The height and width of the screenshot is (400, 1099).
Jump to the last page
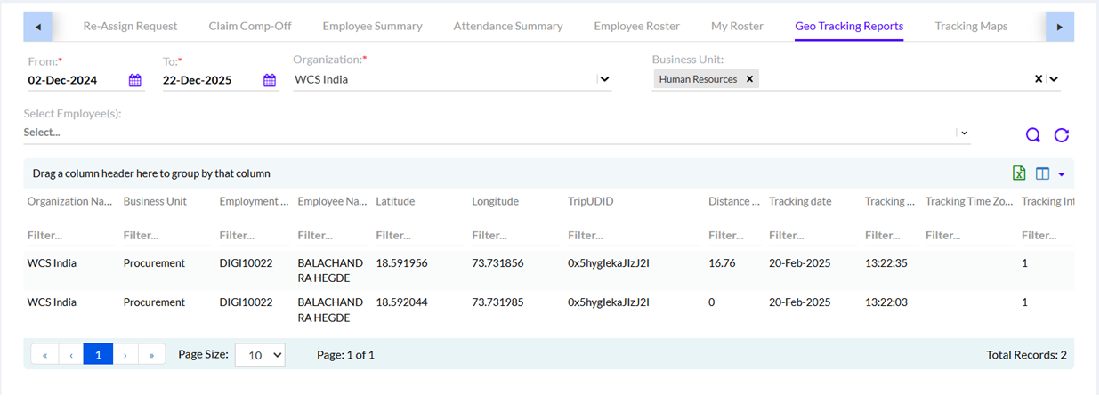152,354
